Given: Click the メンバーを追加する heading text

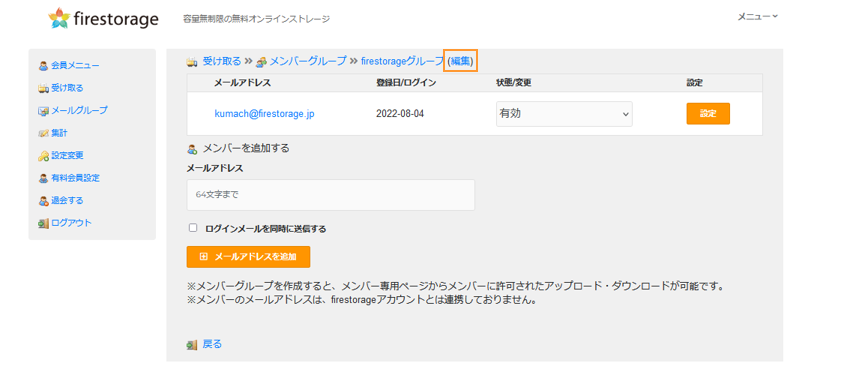Looking at the screenshot, I should (x=246, y=148).
